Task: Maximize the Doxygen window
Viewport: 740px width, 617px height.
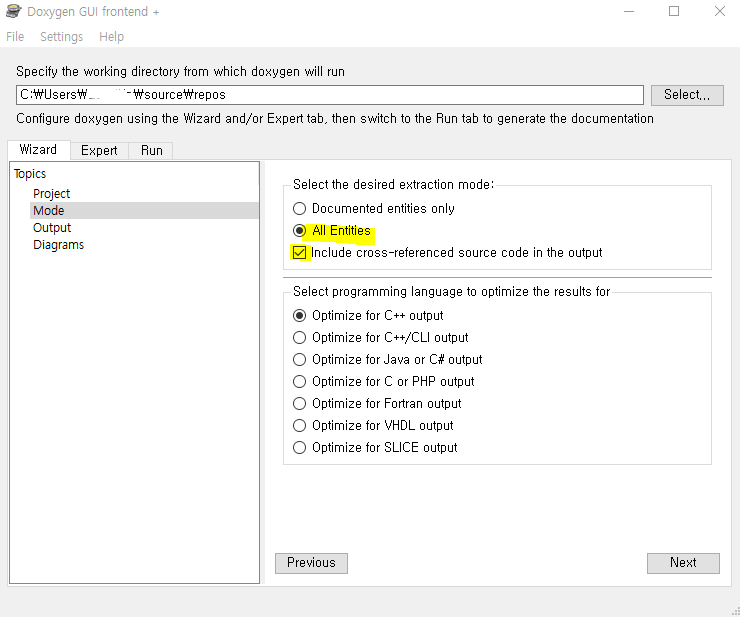Action: [x=674, y=11]
